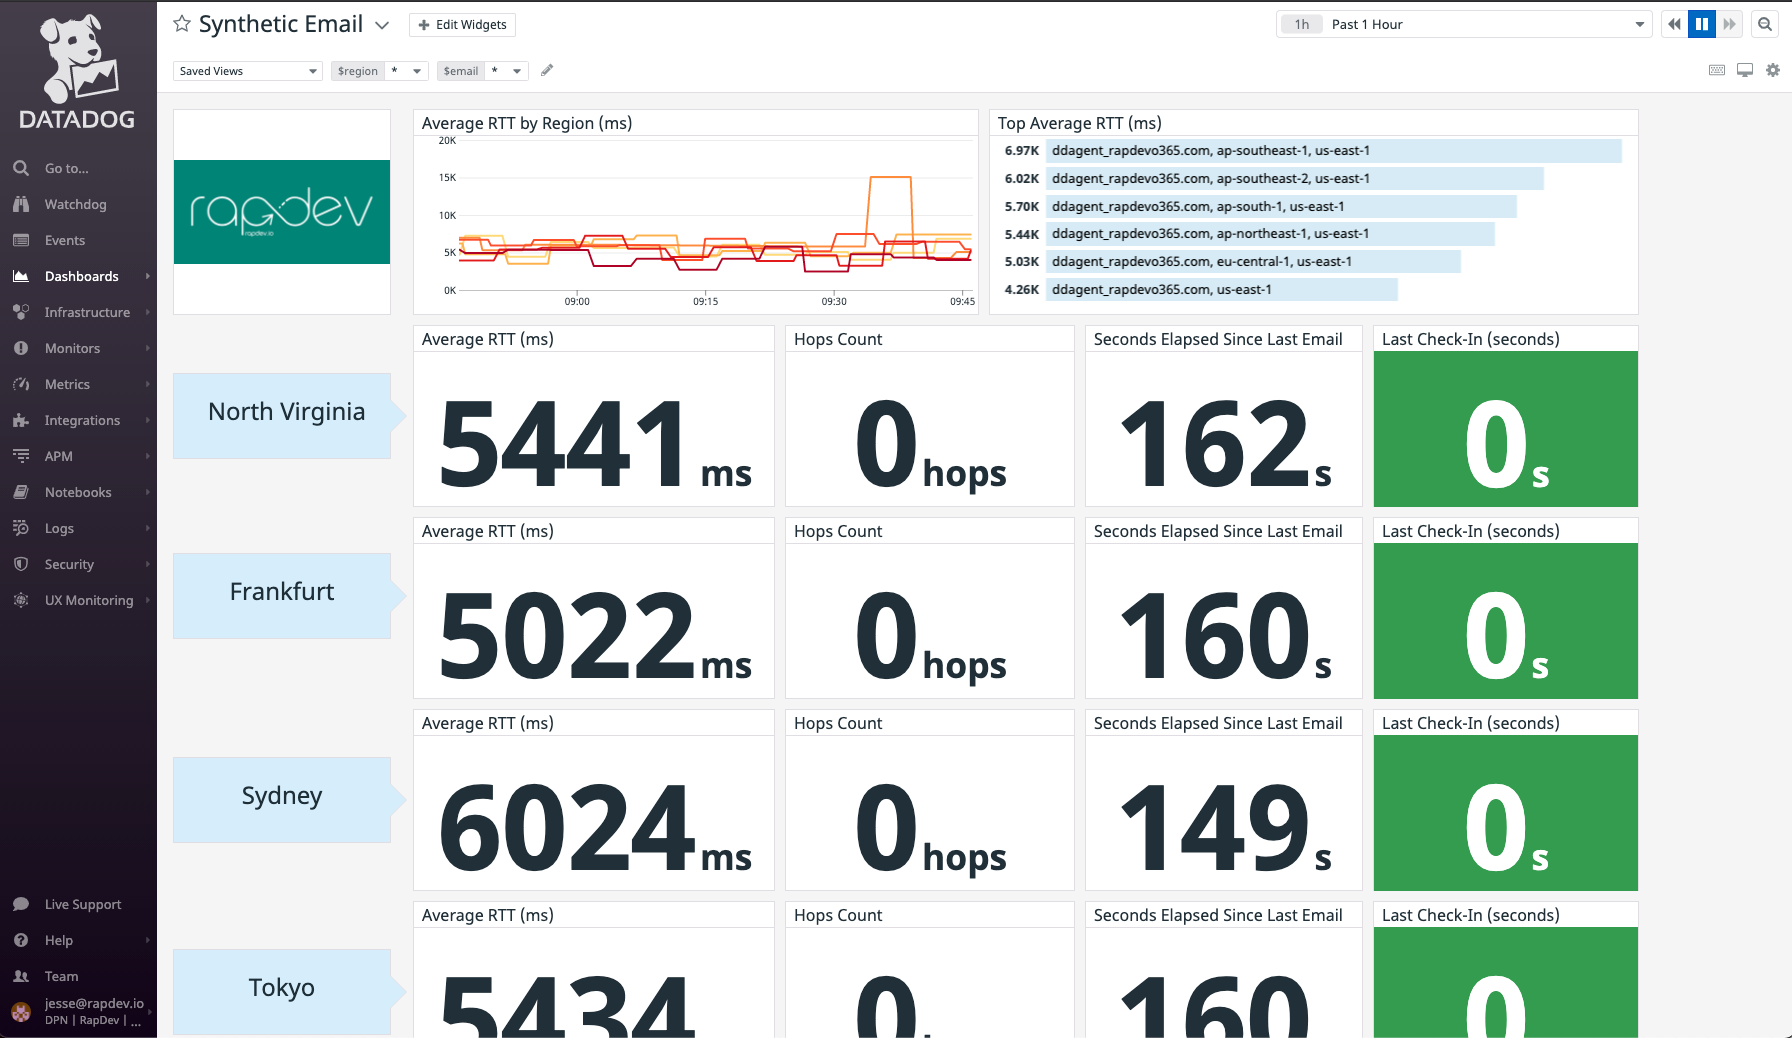
Task: Enable TV fullscreen mode
Action: tap(1745, 70)
